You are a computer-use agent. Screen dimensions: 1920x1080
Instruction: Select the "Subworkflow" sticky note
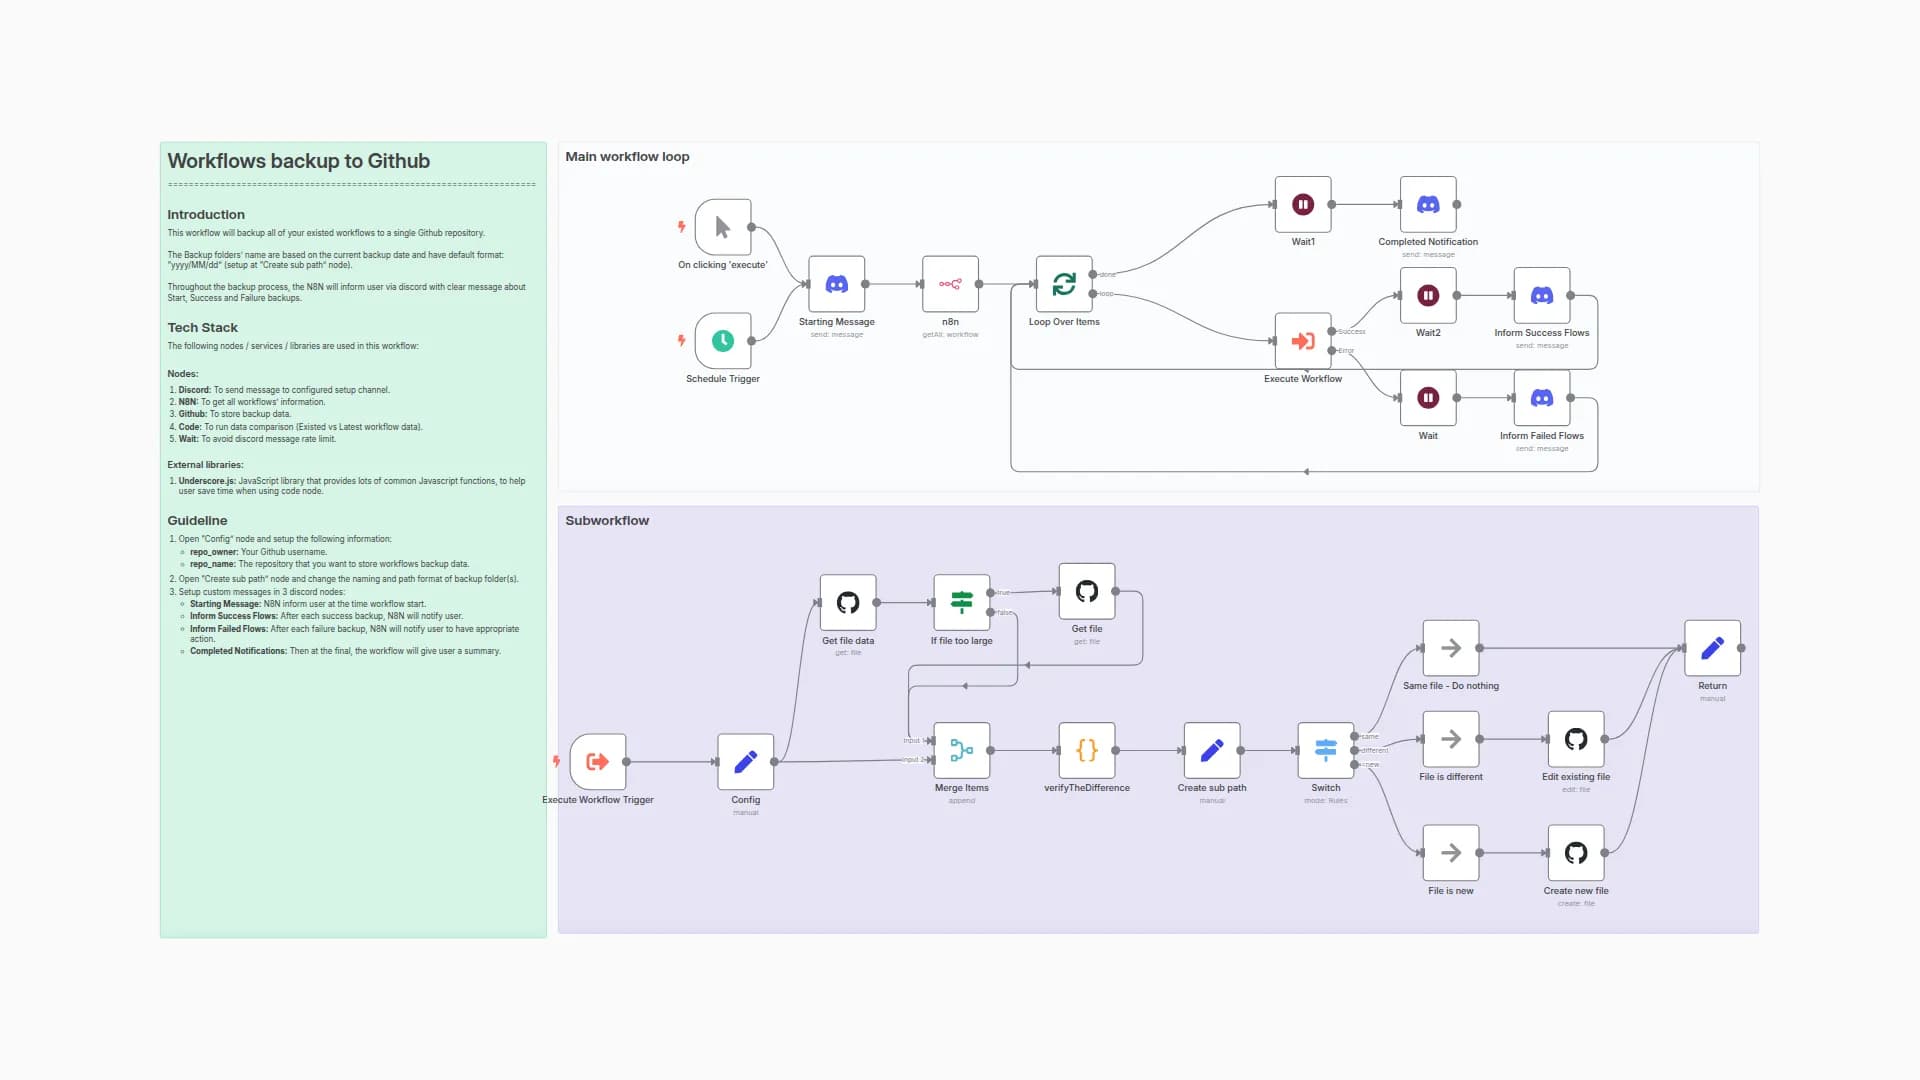coord(607,520)
